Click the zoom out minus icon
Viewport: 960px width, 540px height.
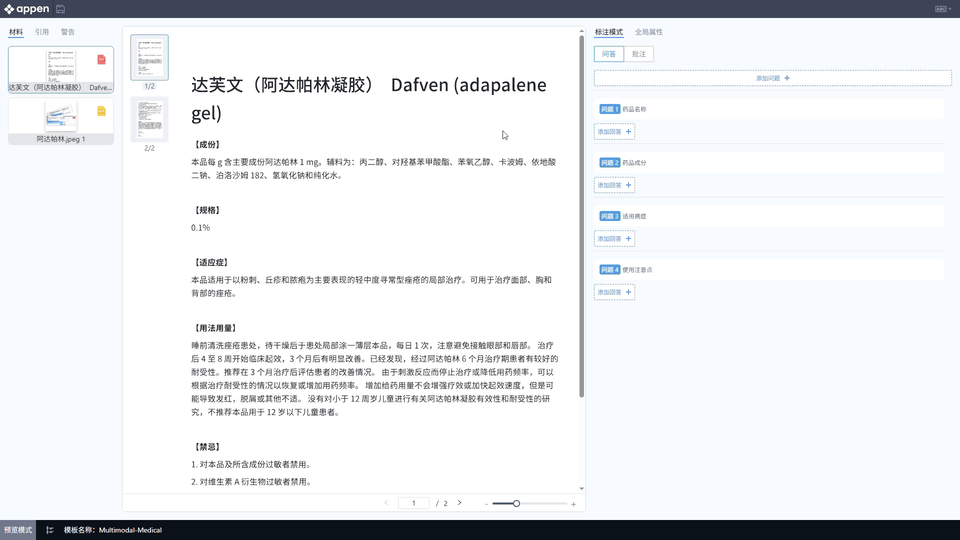tap(486, 504)
